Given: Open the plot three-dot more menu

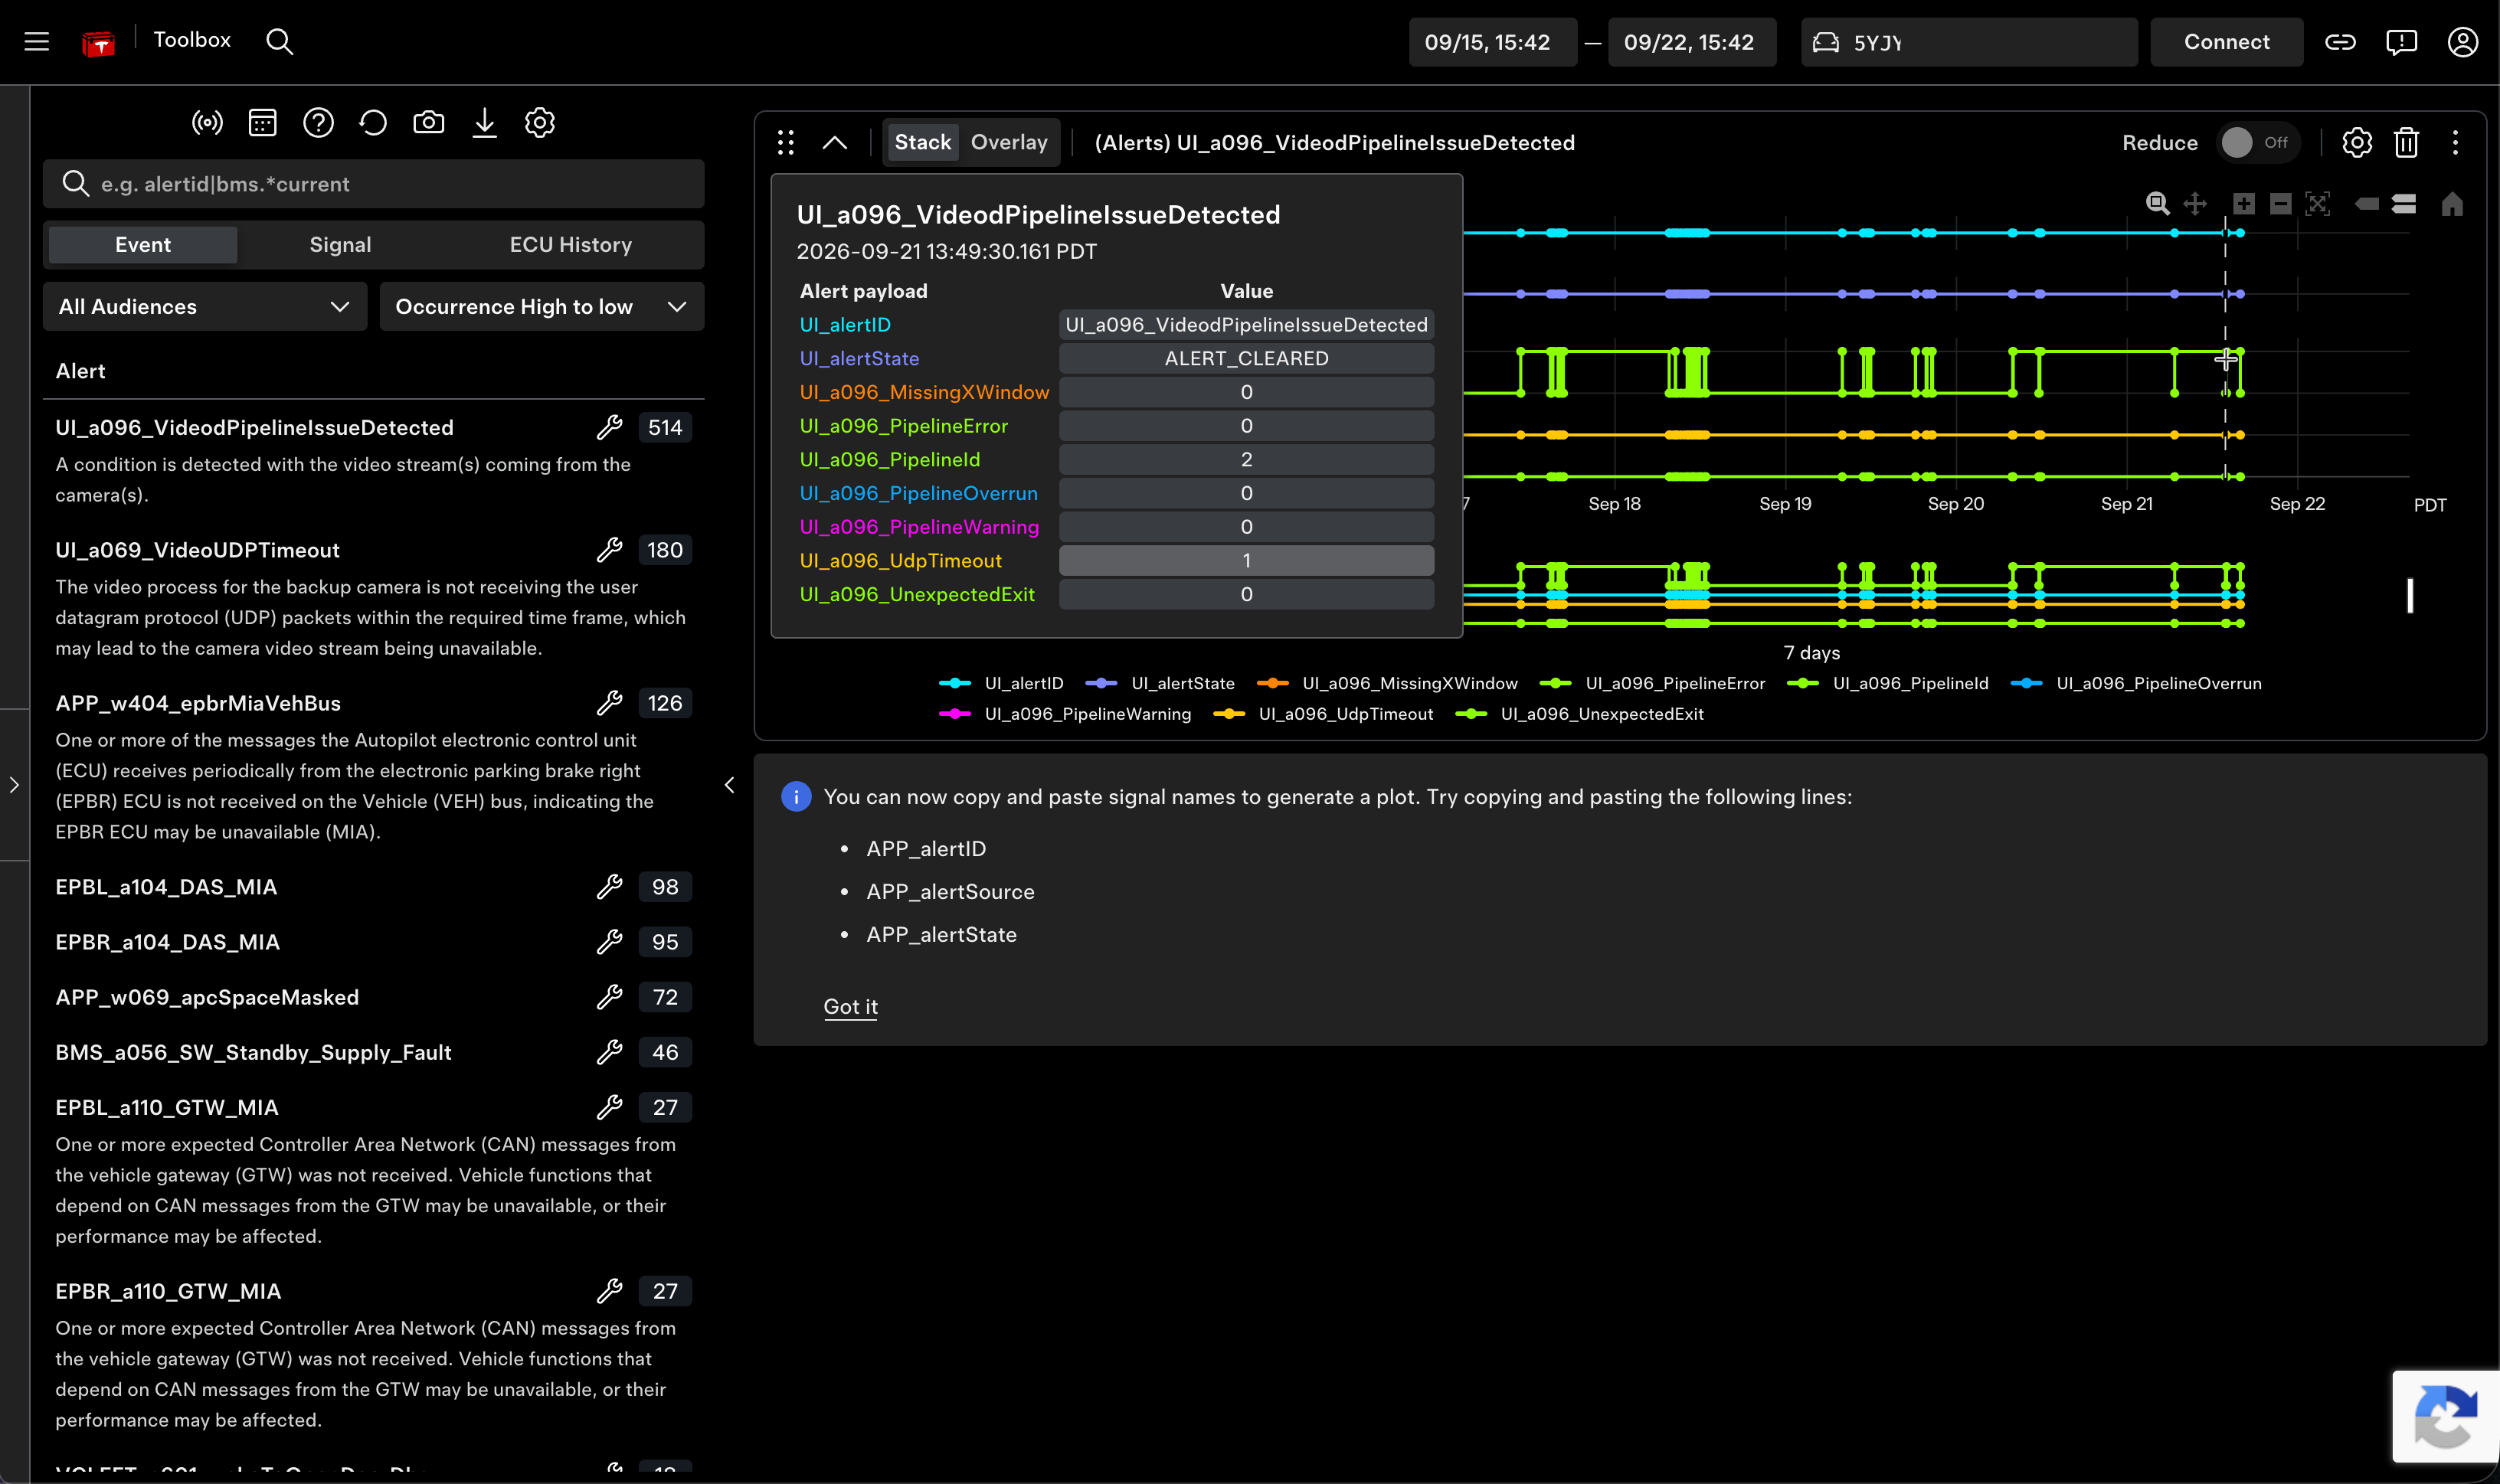Looking at the screenshot, I should pyautogui.click(x=2455, y=143).
